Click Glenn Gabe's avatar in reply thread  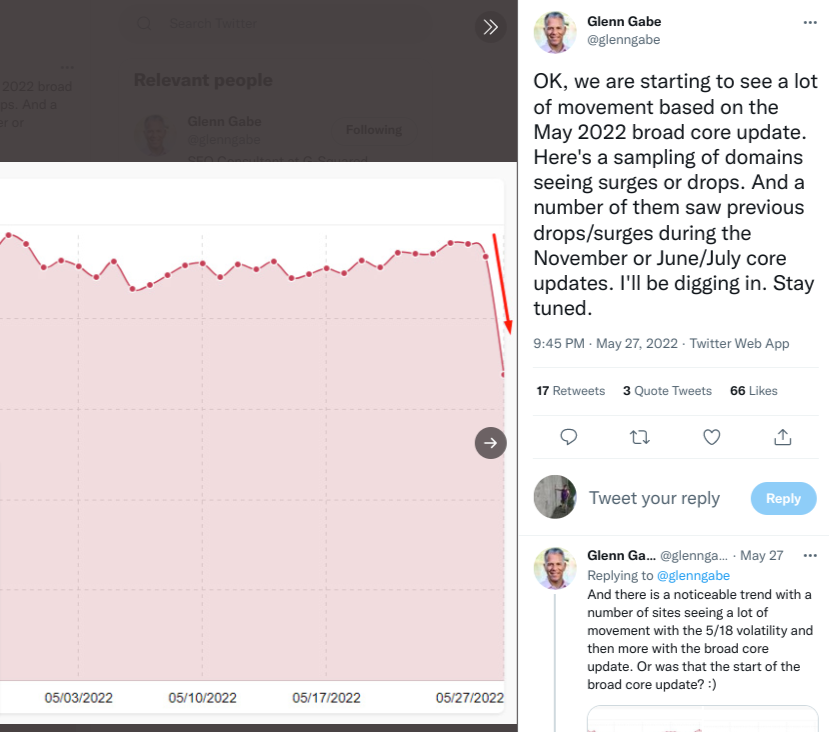point(555,568)
